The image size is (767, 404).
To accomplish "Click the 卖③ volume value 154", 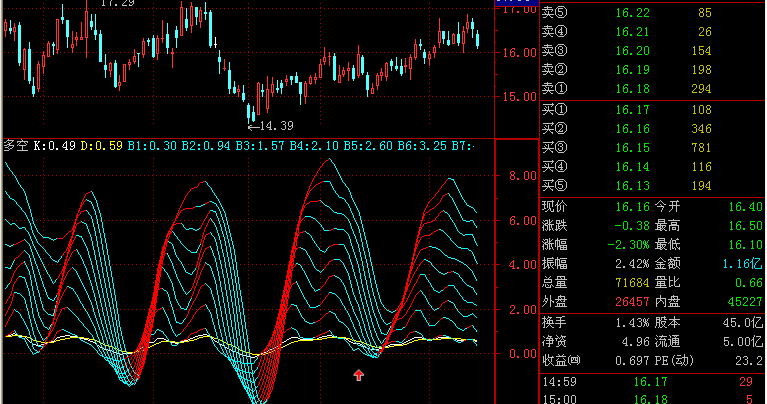I will (701, 51).
